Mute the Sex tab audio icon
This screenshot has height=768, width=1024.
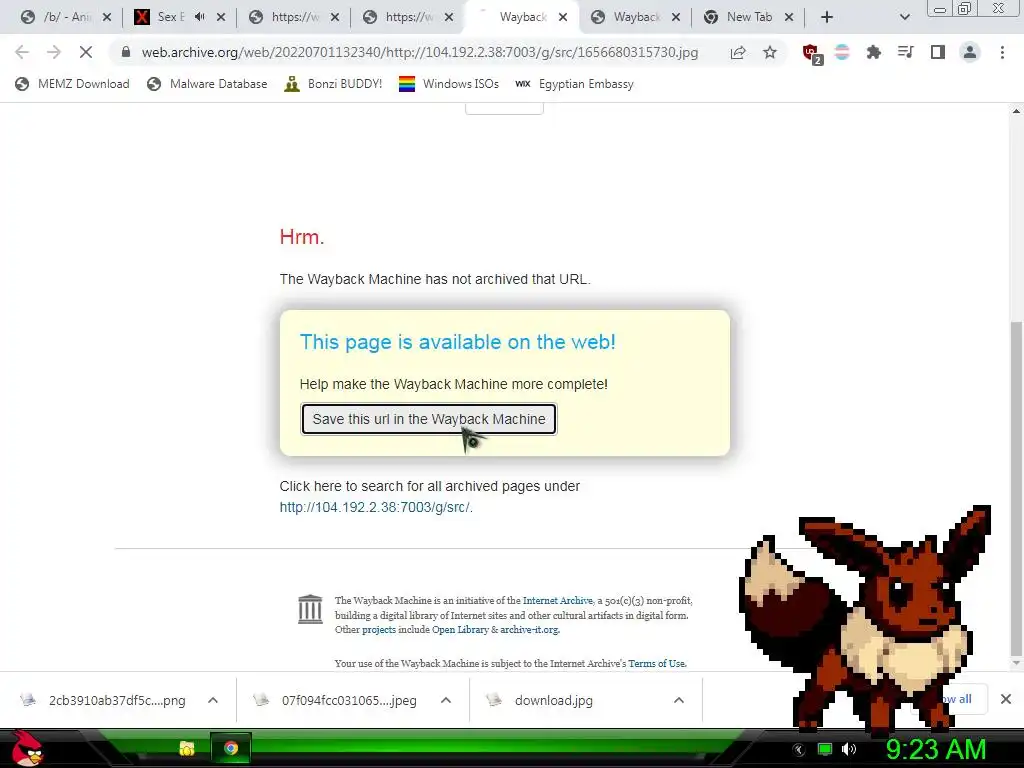tap(200, 17)
